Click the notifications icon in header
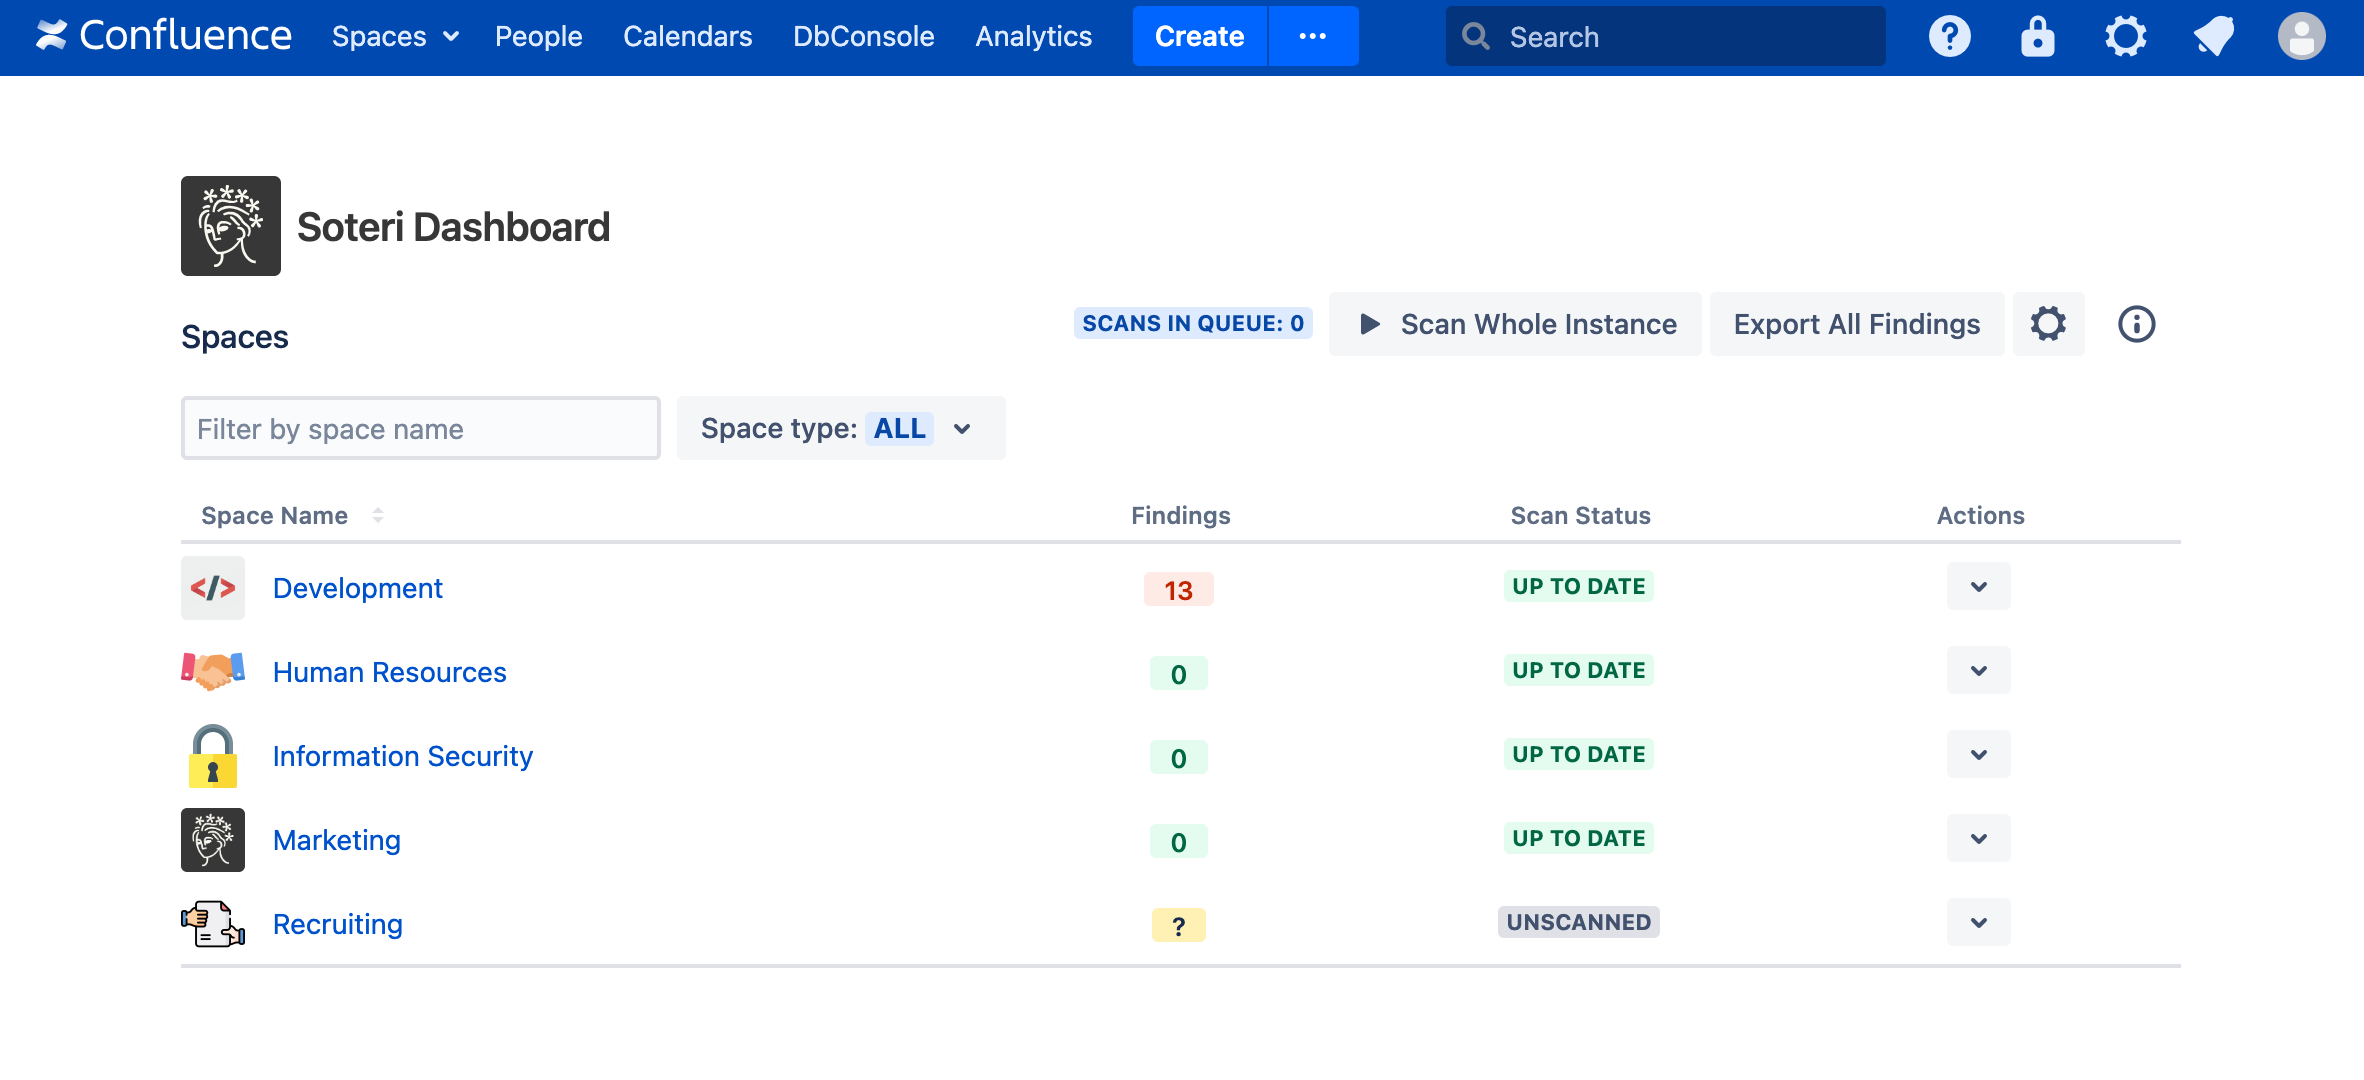The width and height of the screenshot is (2364, 1080). [2213, 37]
